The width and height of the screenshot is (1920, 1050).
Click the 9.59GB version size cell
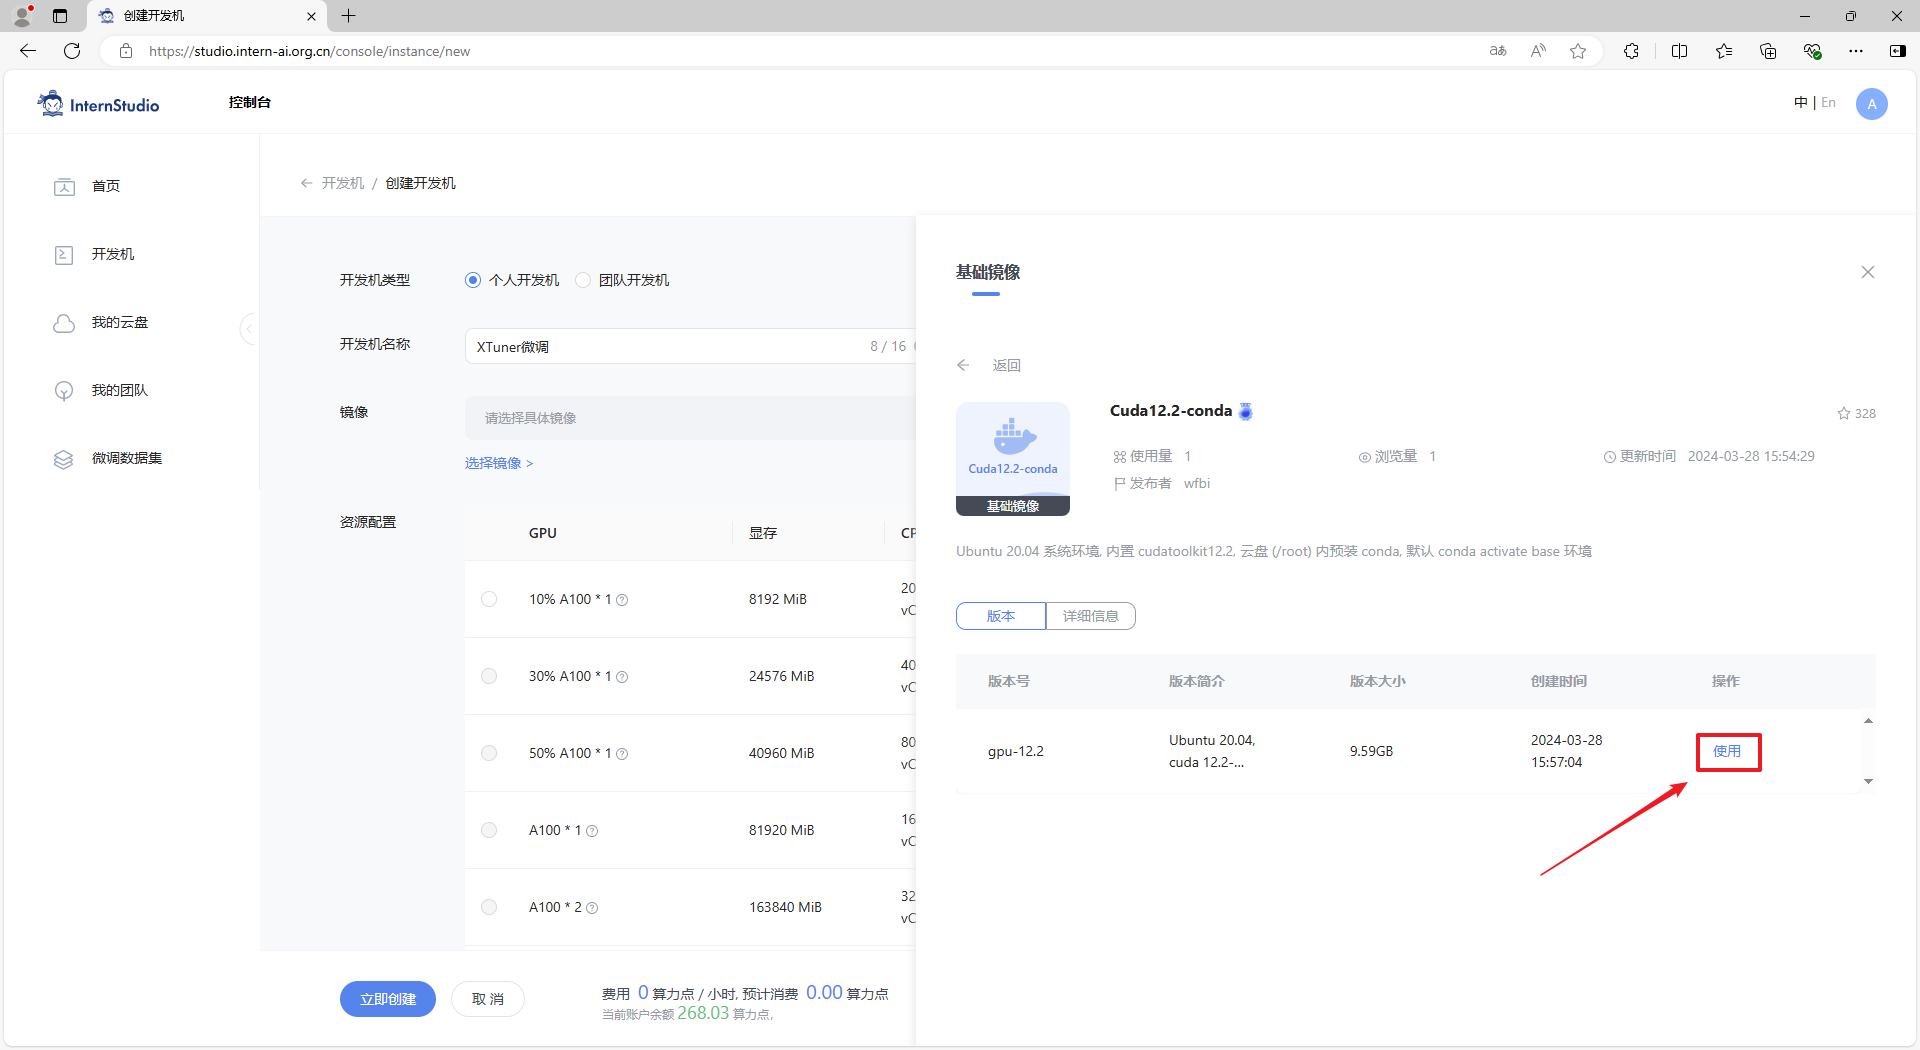click(1372, 751)
